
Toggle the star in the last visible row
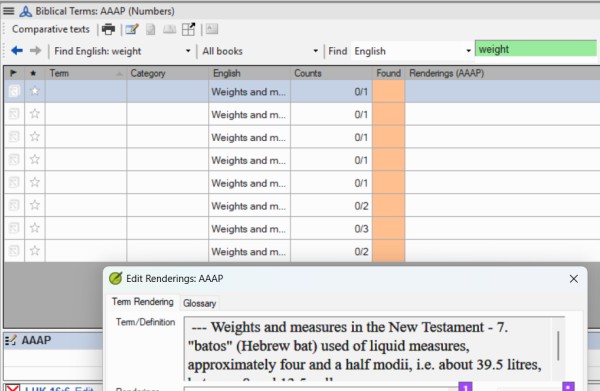tap(35, 251)
